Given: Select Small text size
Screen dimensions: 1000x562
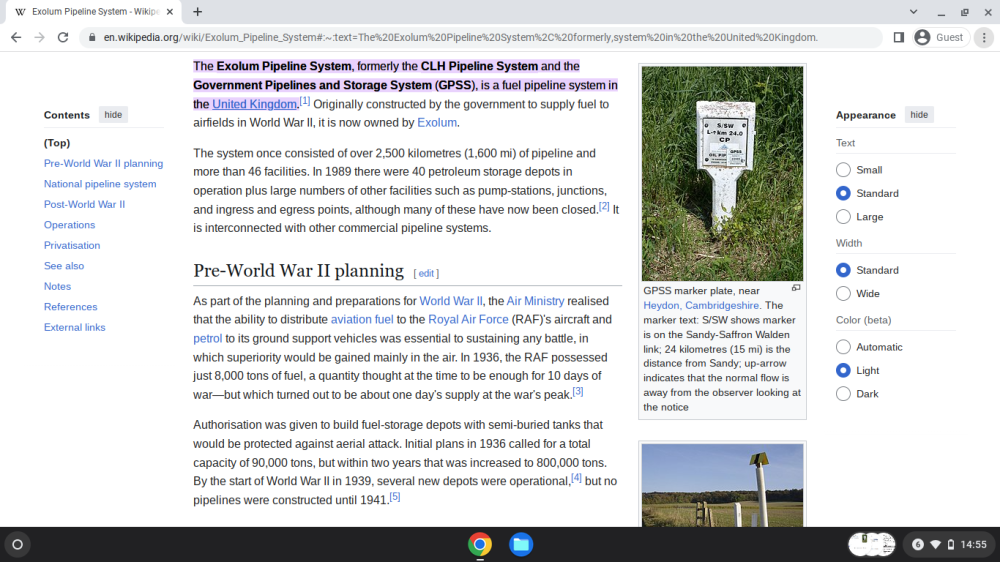Looking at the screenshot, I should [x=843, y=170].
